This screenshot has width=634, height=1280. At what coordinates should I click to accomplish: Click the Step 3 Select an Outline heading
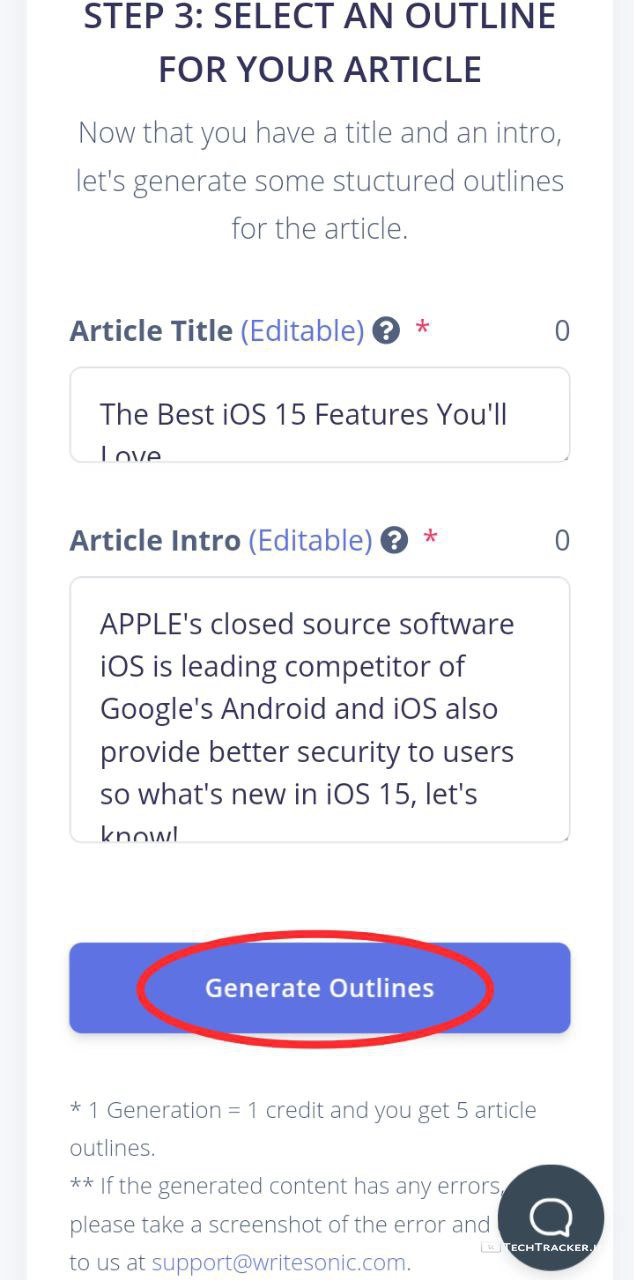coord(320,43)
